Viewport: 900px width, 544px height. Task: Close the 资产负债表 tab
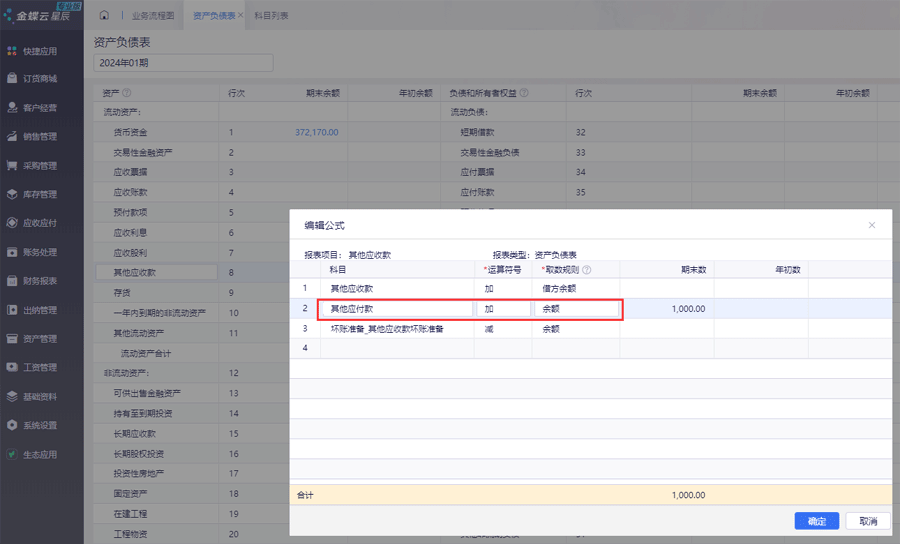point(240,15)
